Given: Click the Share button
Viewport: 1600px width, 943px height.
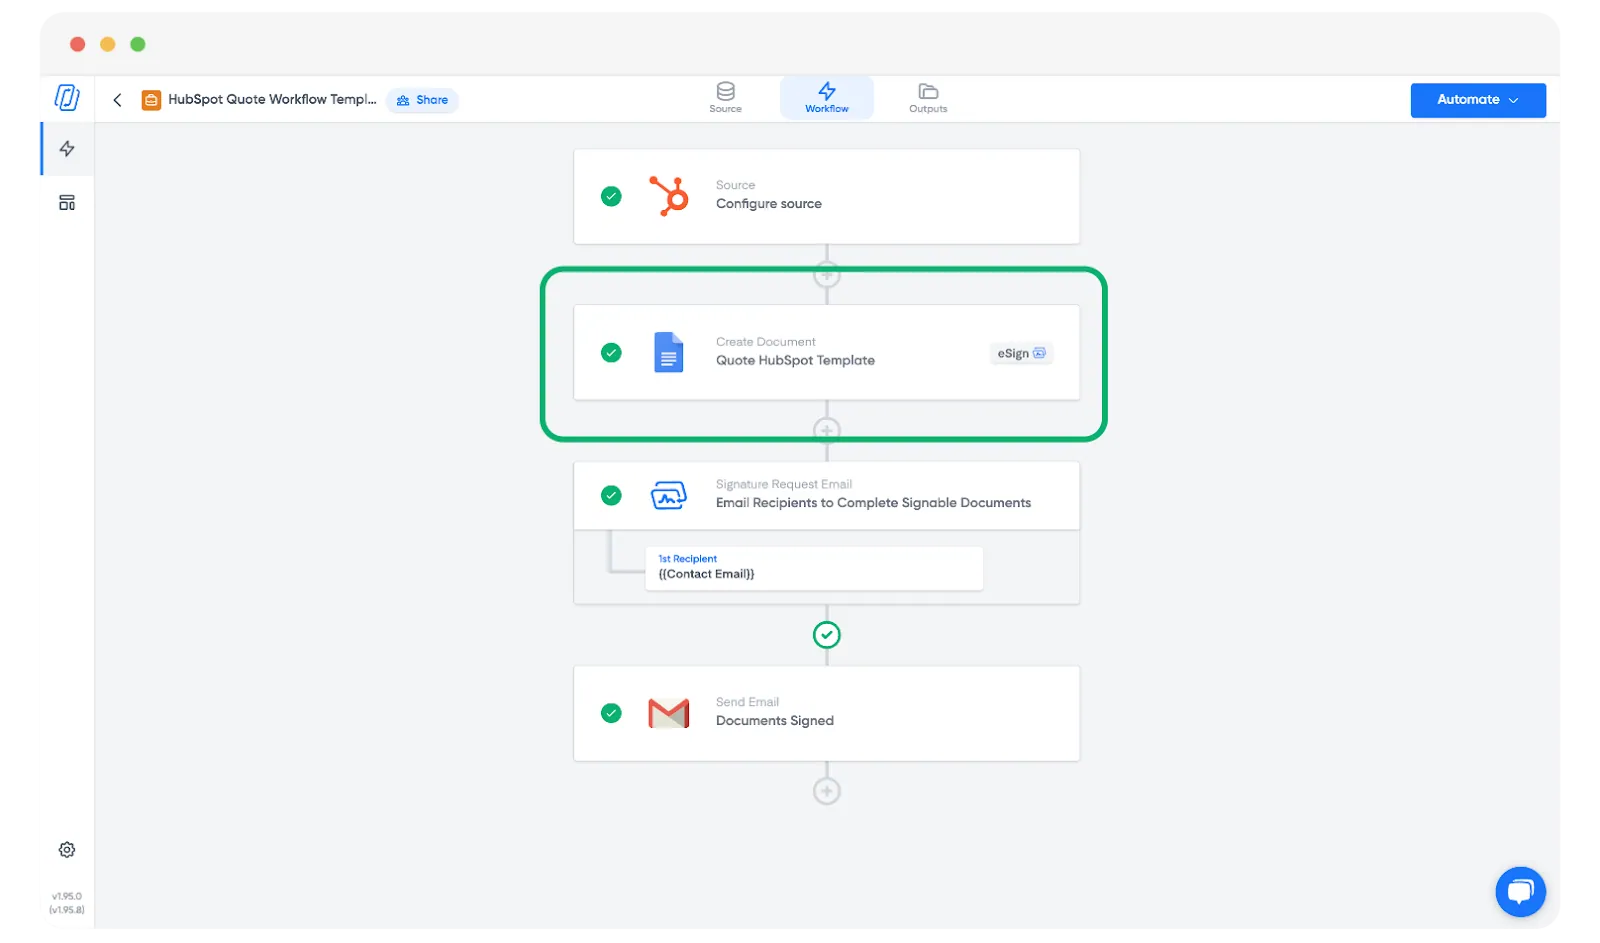Looking at the screenshot, I should pyautogui.click(x=422, y=100).
